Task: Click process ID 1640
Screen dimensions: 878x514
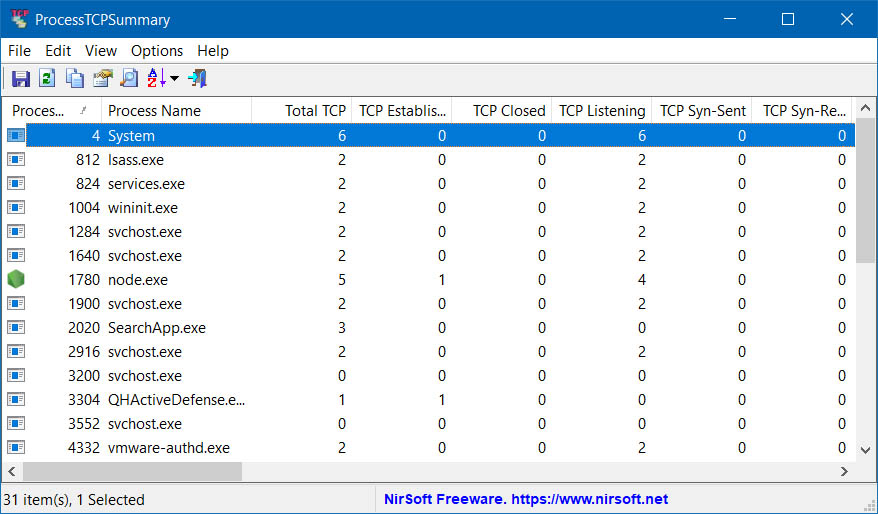Action: coord(84,256)
